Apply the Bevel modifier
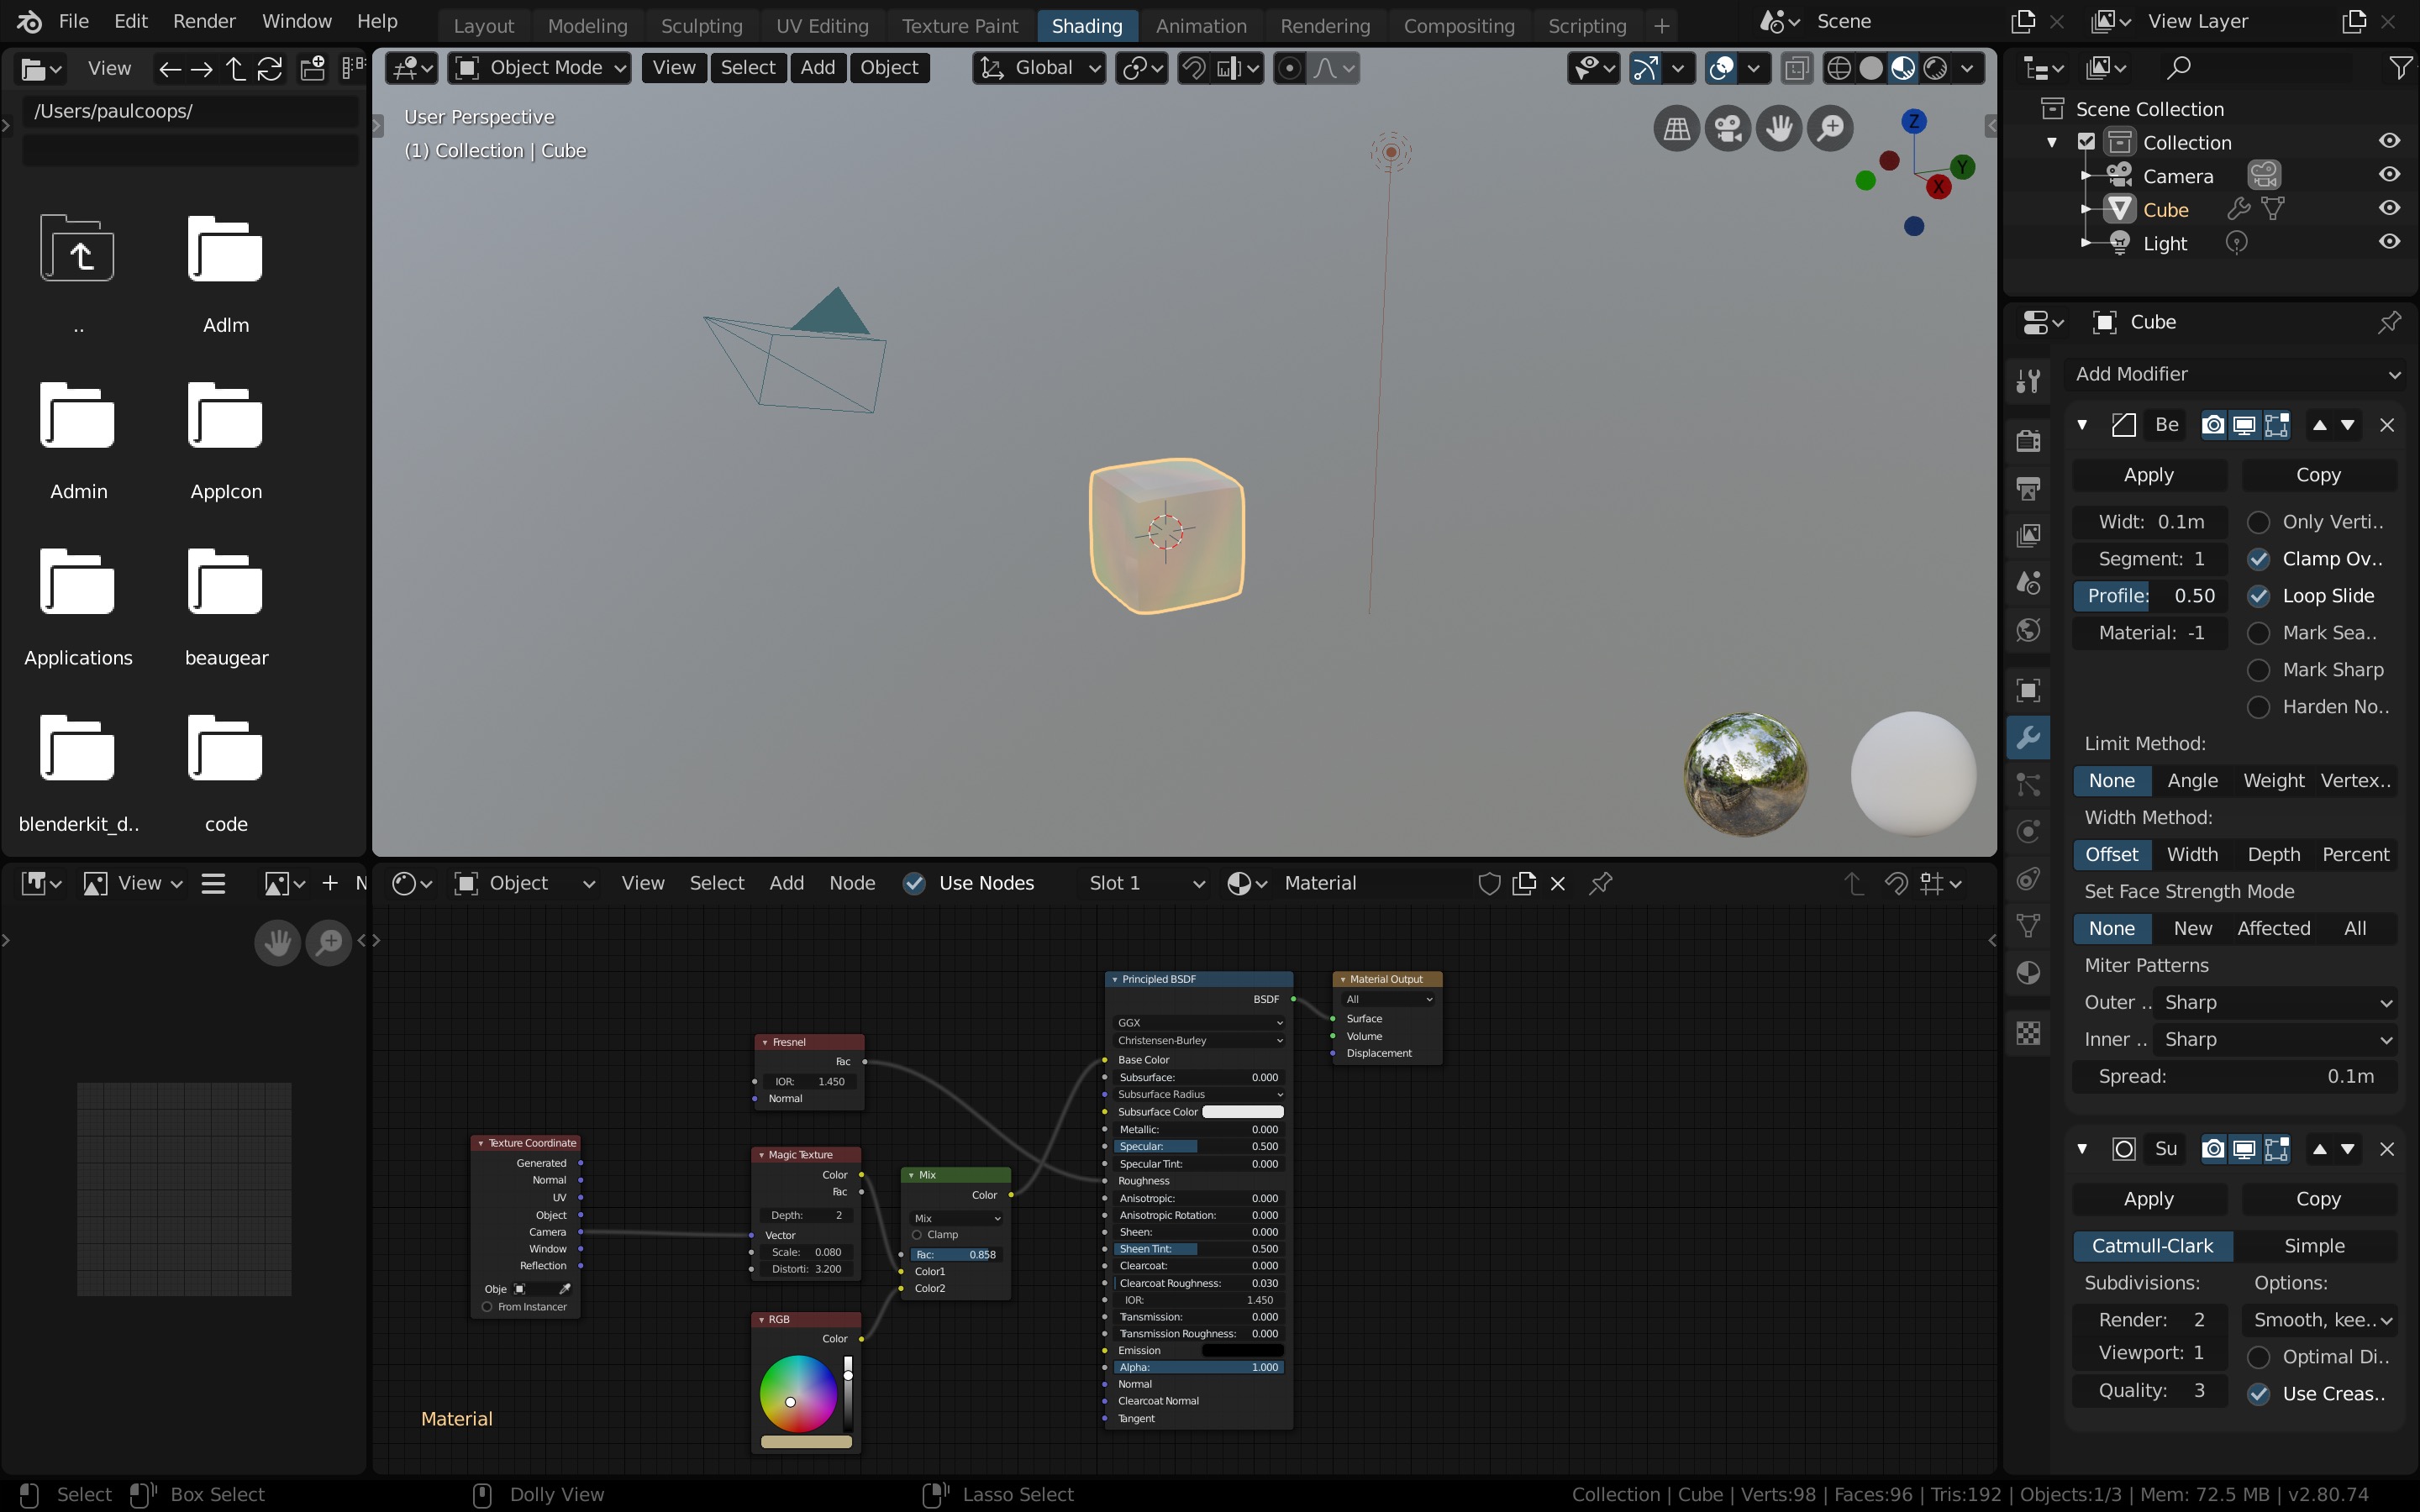The height and width of the screenshot is (1512, 2420). click(x=2148, y=475)
